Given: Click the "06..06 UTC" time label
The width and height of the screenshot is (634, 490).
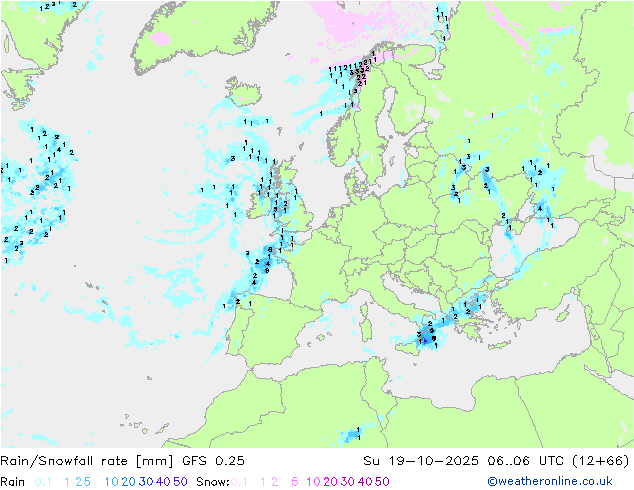Looking at the screenshot, I should (x=526, y=461).
